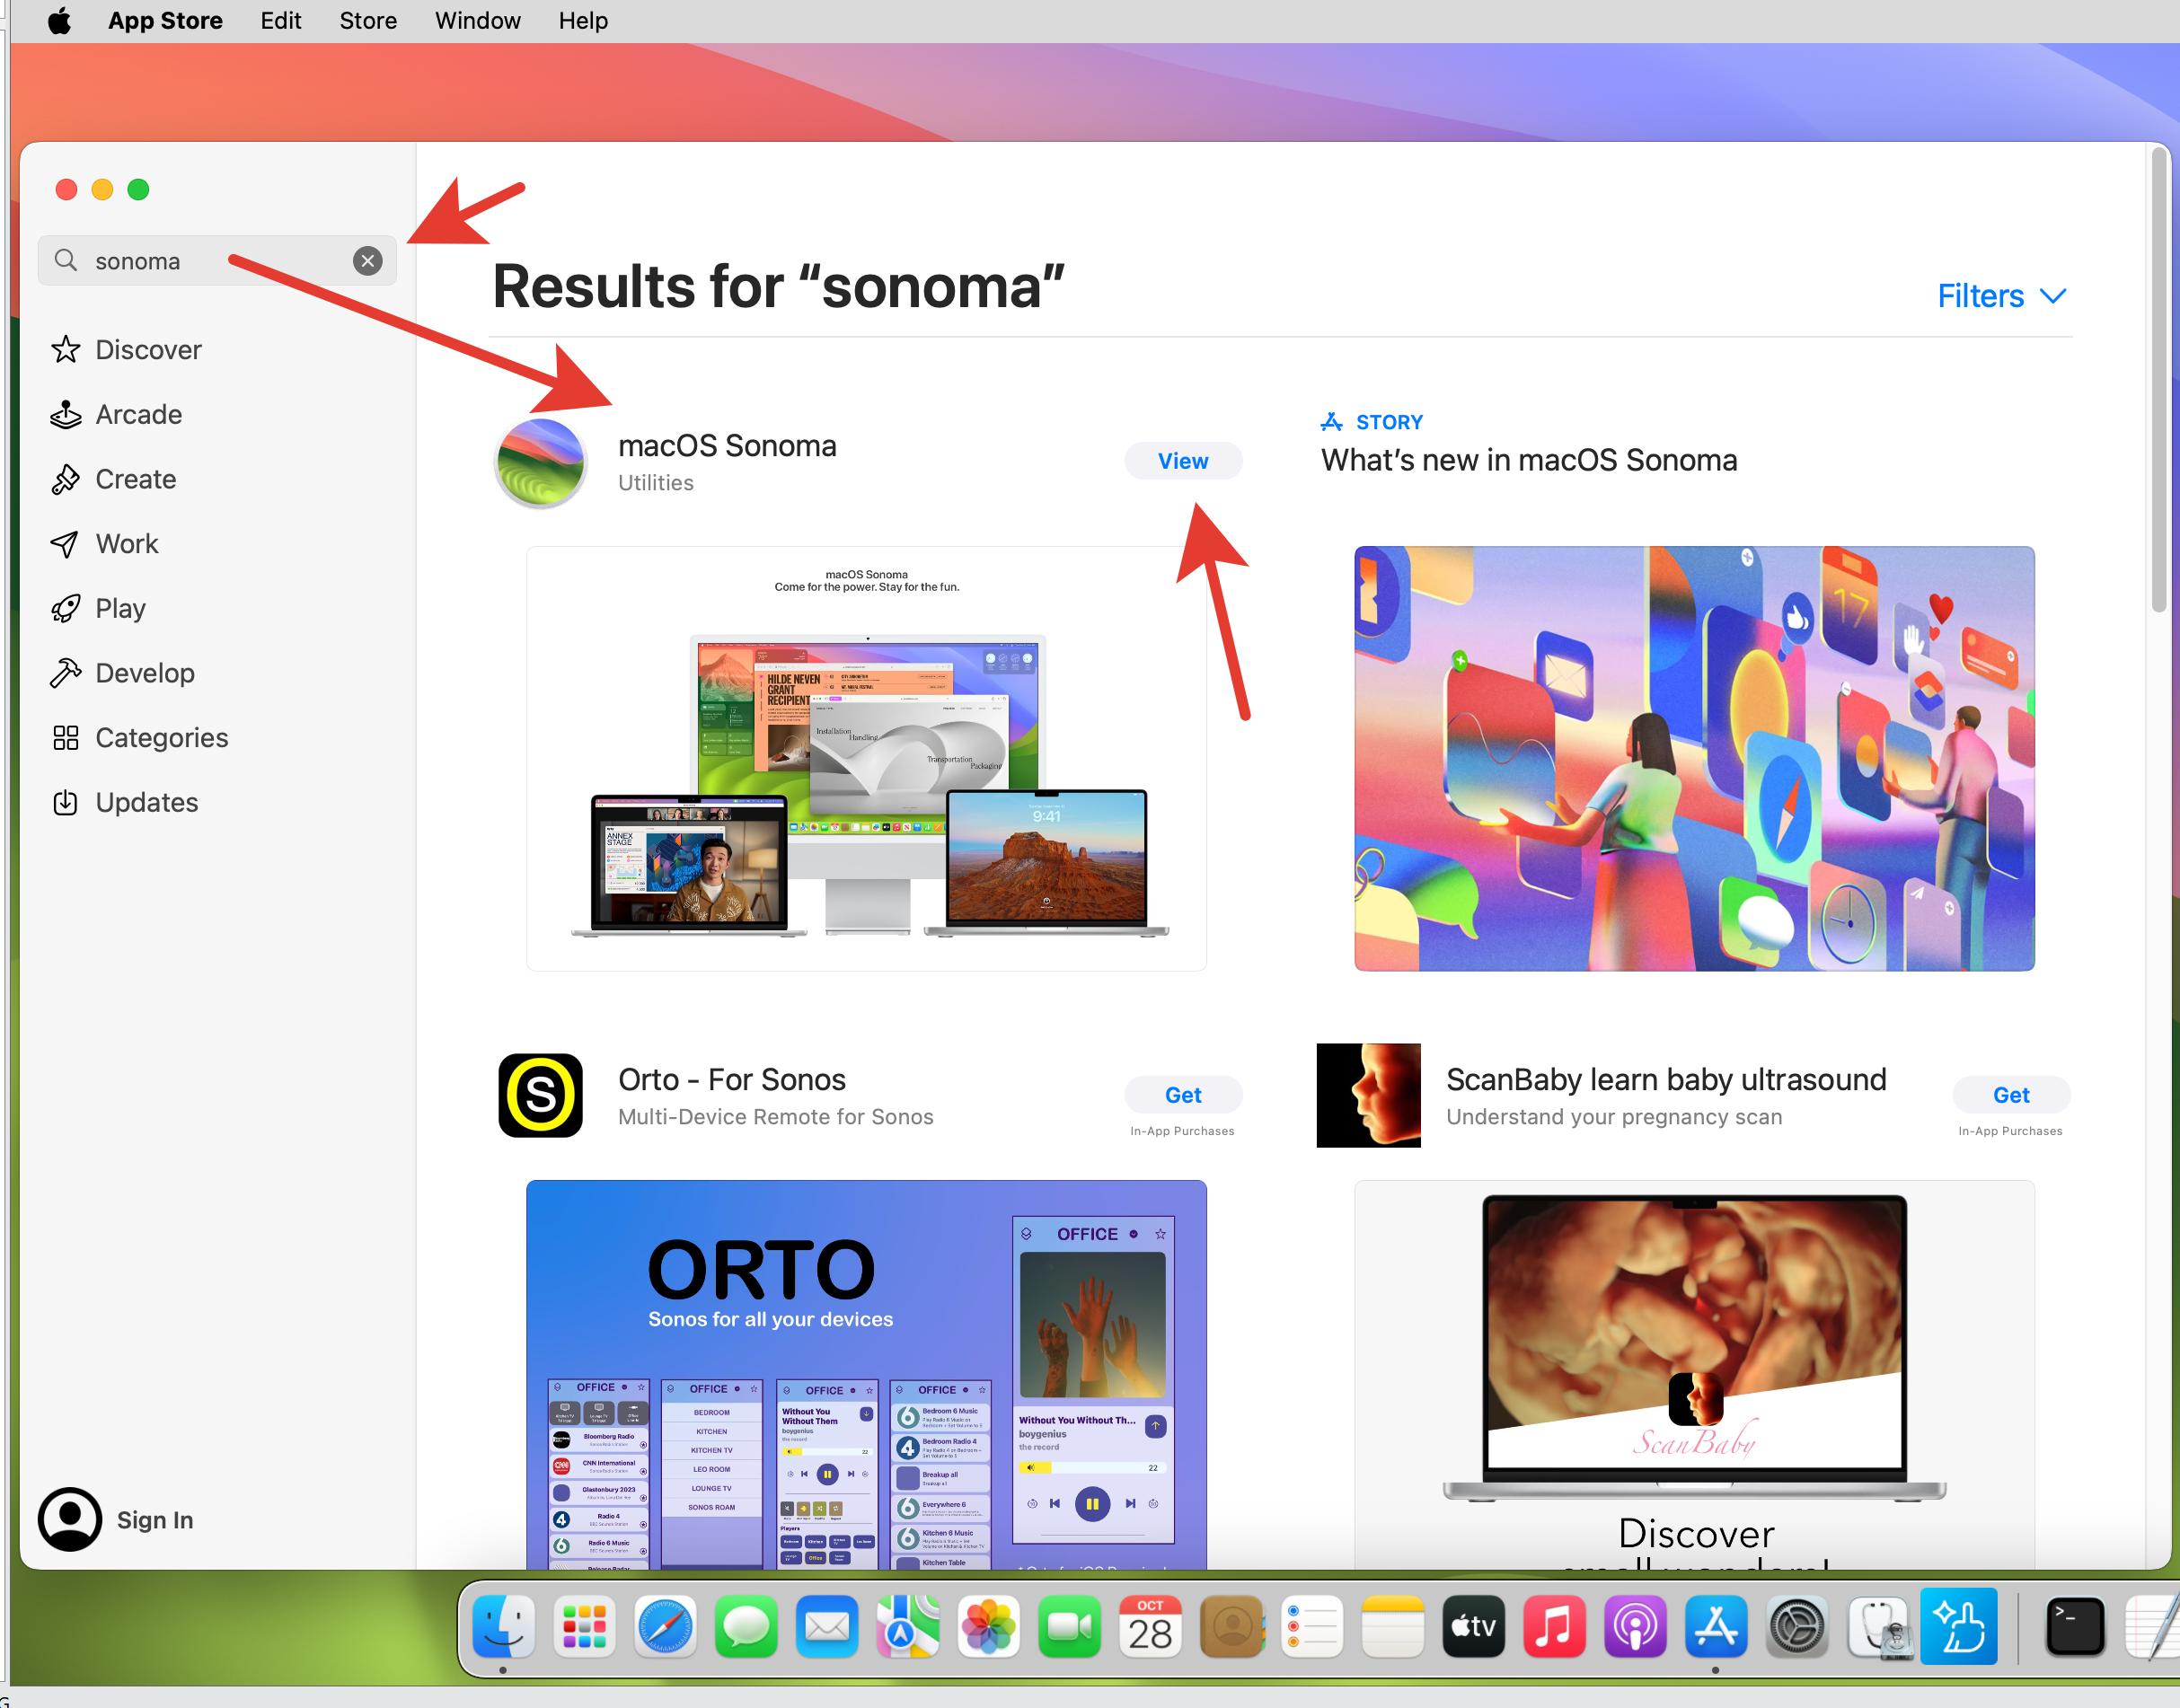Screen dimensions: 2180x1708
Task: Select the Work section in the sidebar
Action: click(104, 544)
